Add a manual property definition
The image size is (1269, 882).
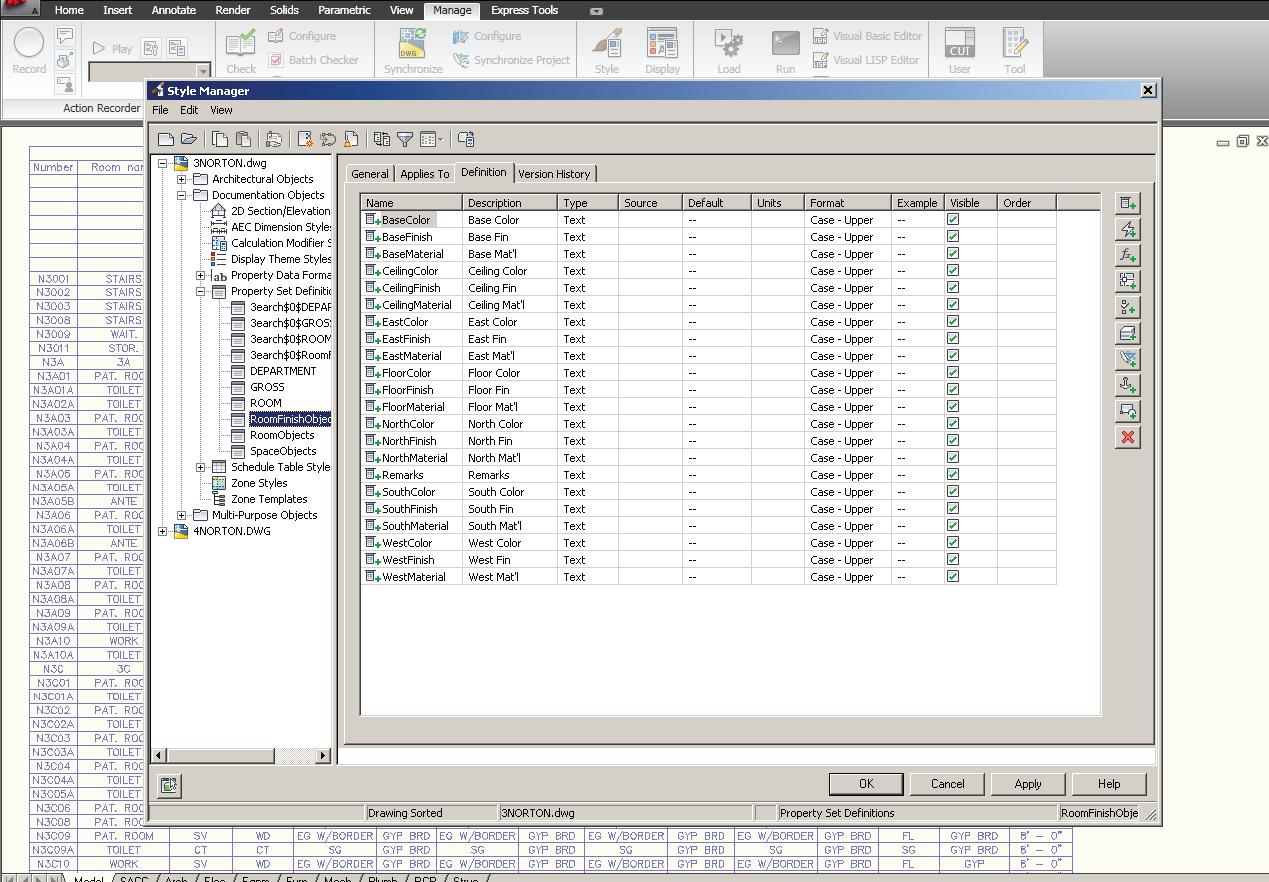(1128, 203)
